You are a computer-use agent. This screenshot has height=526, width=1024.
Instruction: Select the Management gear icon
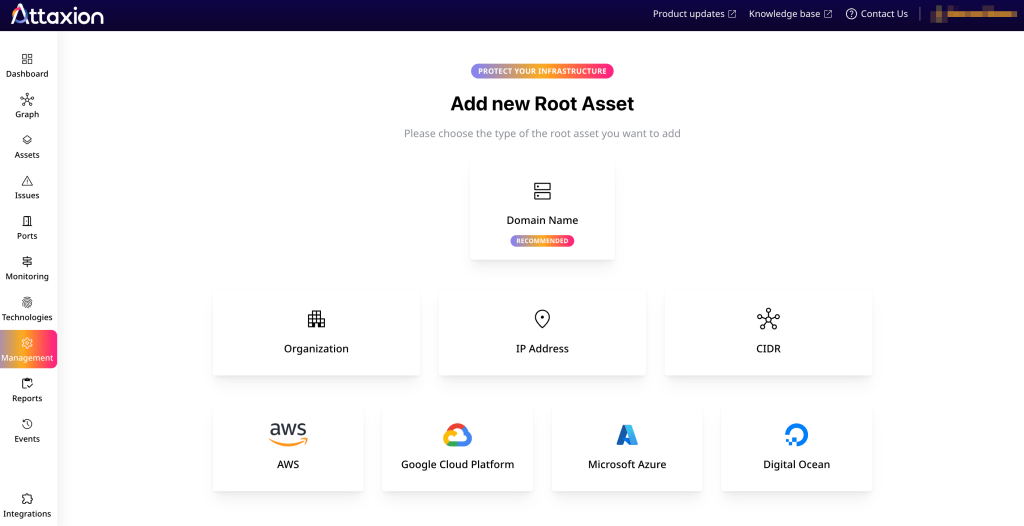(x=27, y=343)
